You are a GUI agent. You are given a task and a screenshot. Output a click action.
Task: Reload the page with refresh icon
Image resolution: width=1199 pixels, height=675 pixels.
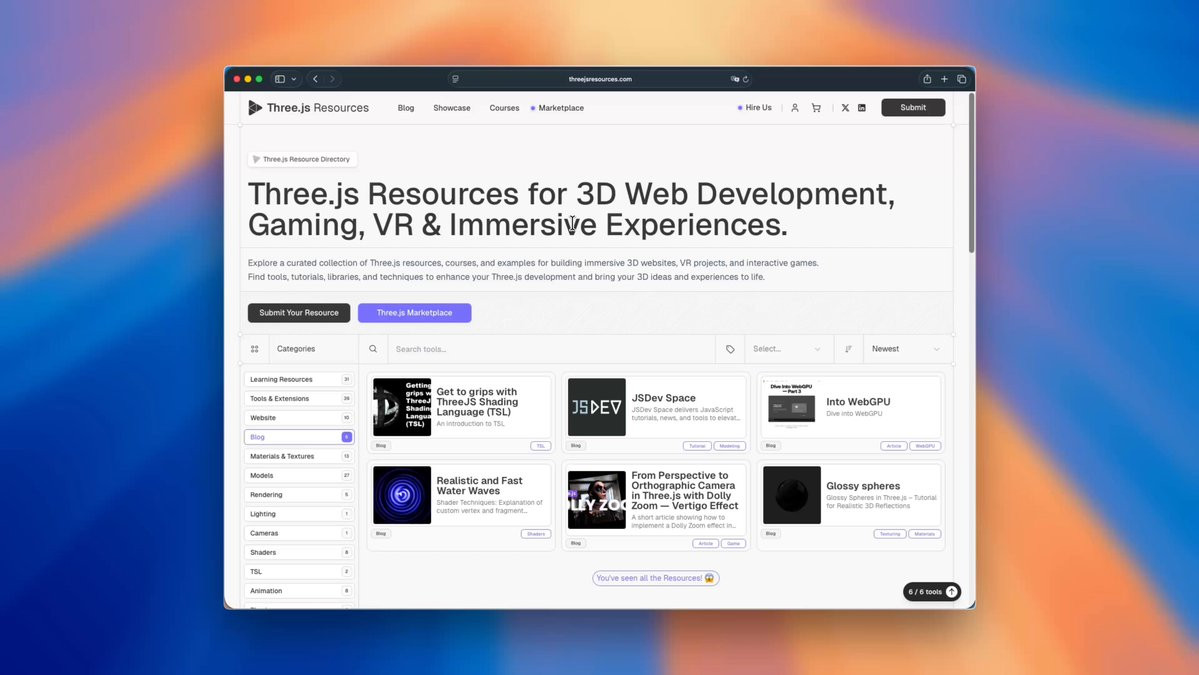click(746, 79)
